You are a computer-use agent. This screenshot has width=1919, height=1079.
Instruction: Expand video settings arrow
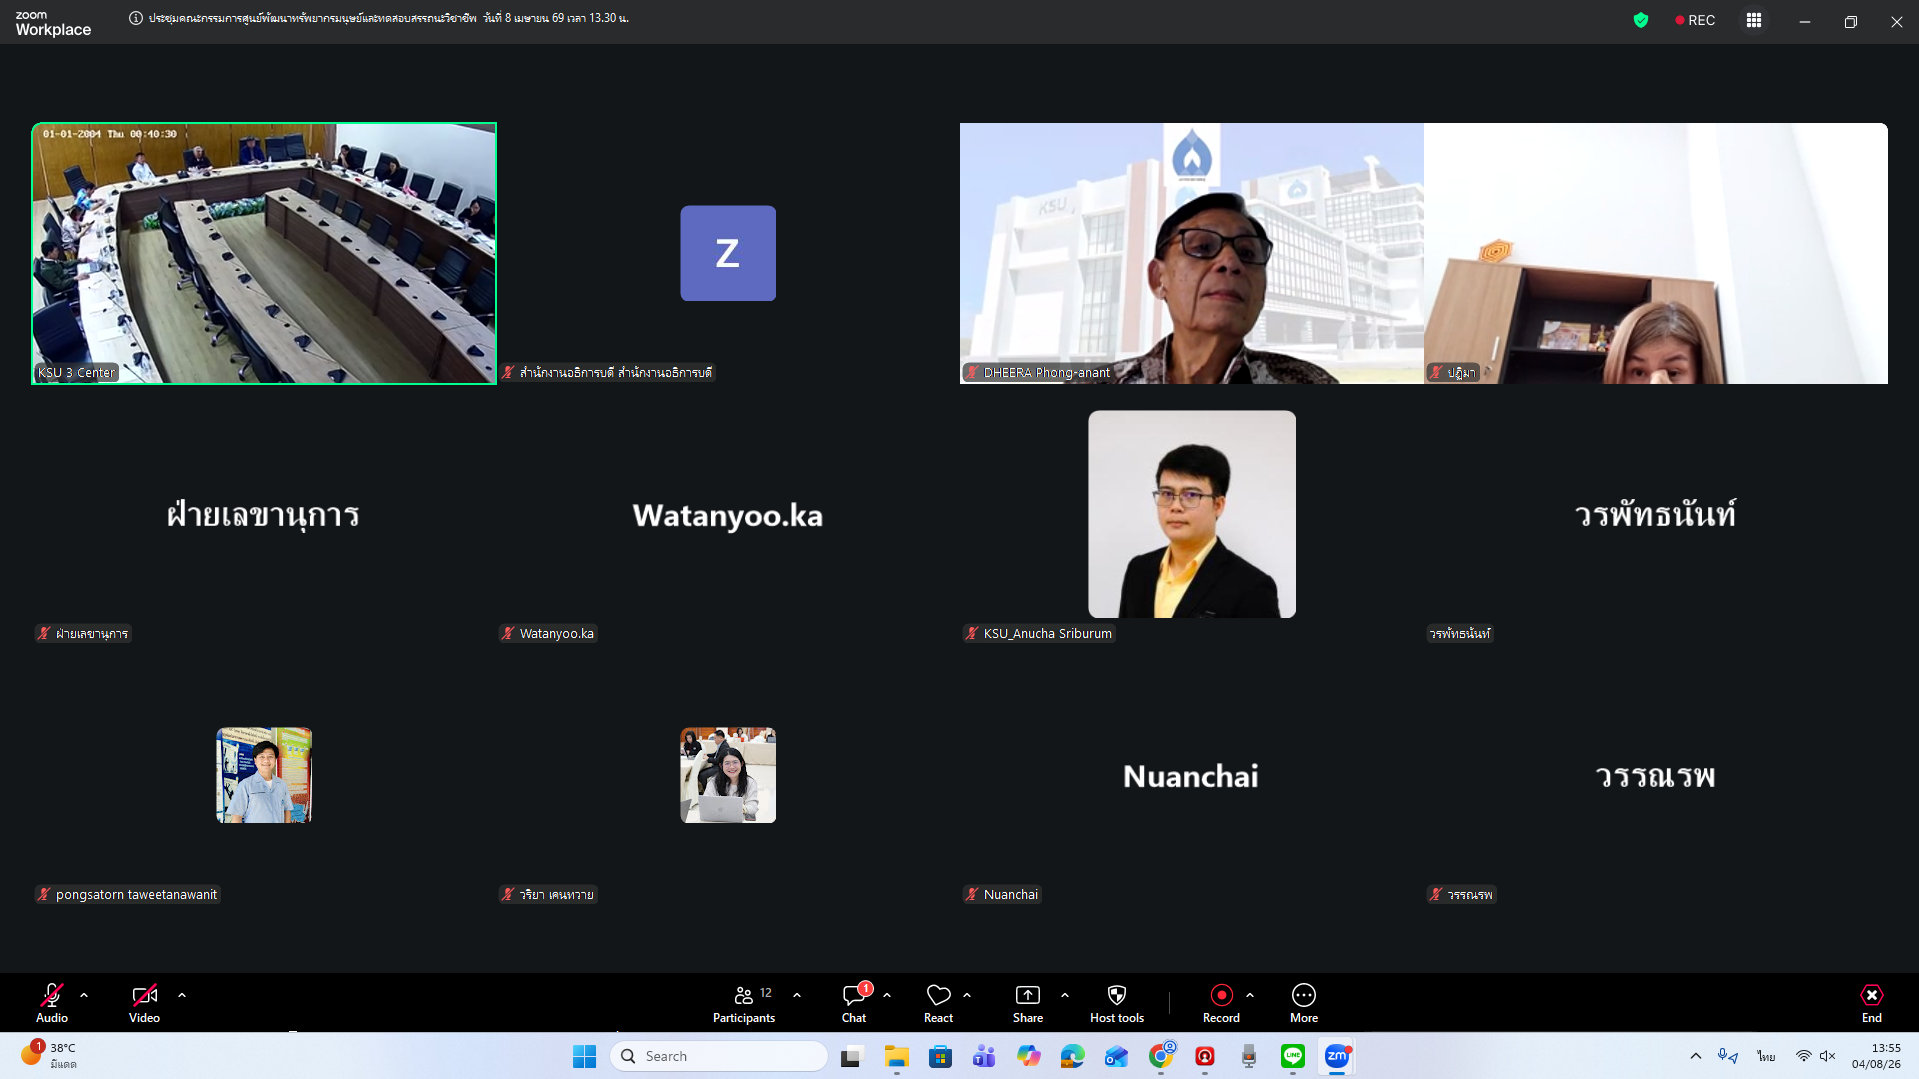(182, 995)
